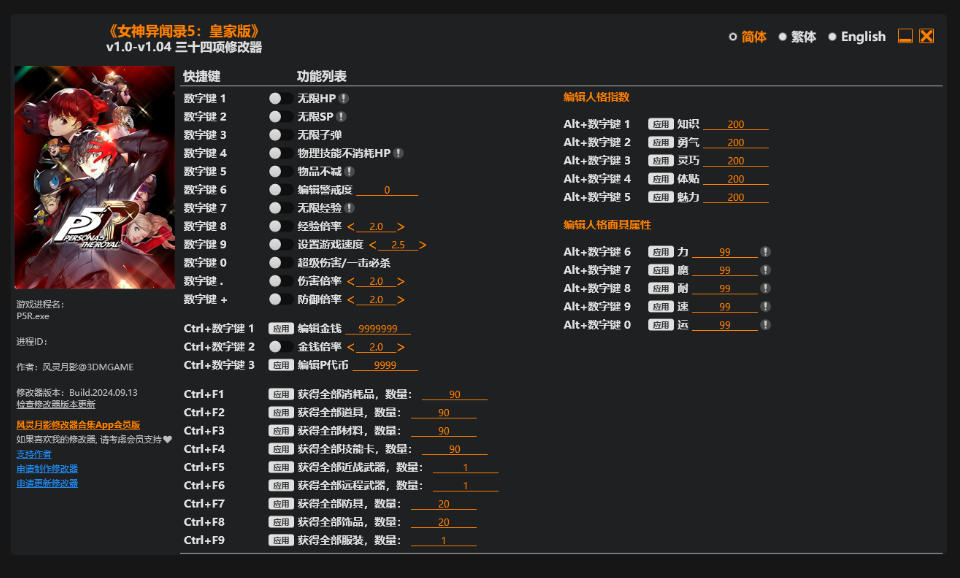The image size is (960, 578).
Task: Enable 编辑警戒度 toggle
Action: click(x=280, y=190)
